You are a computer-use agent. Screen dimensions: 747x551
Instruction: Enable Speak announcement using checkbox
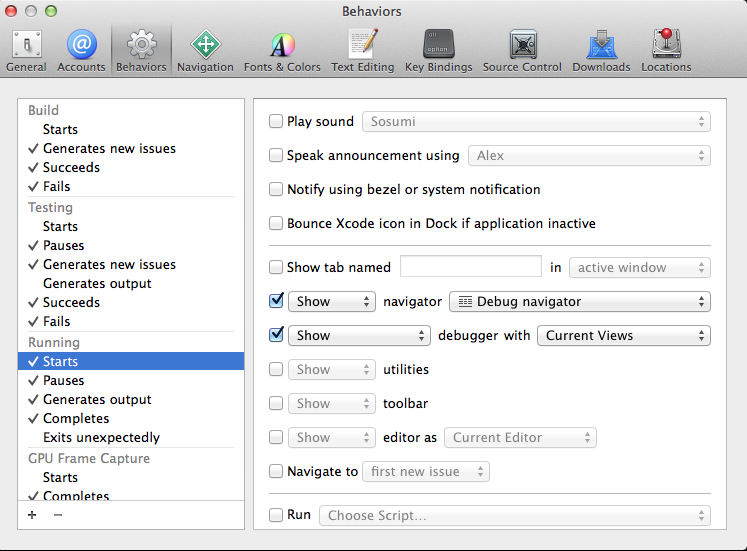276,155
